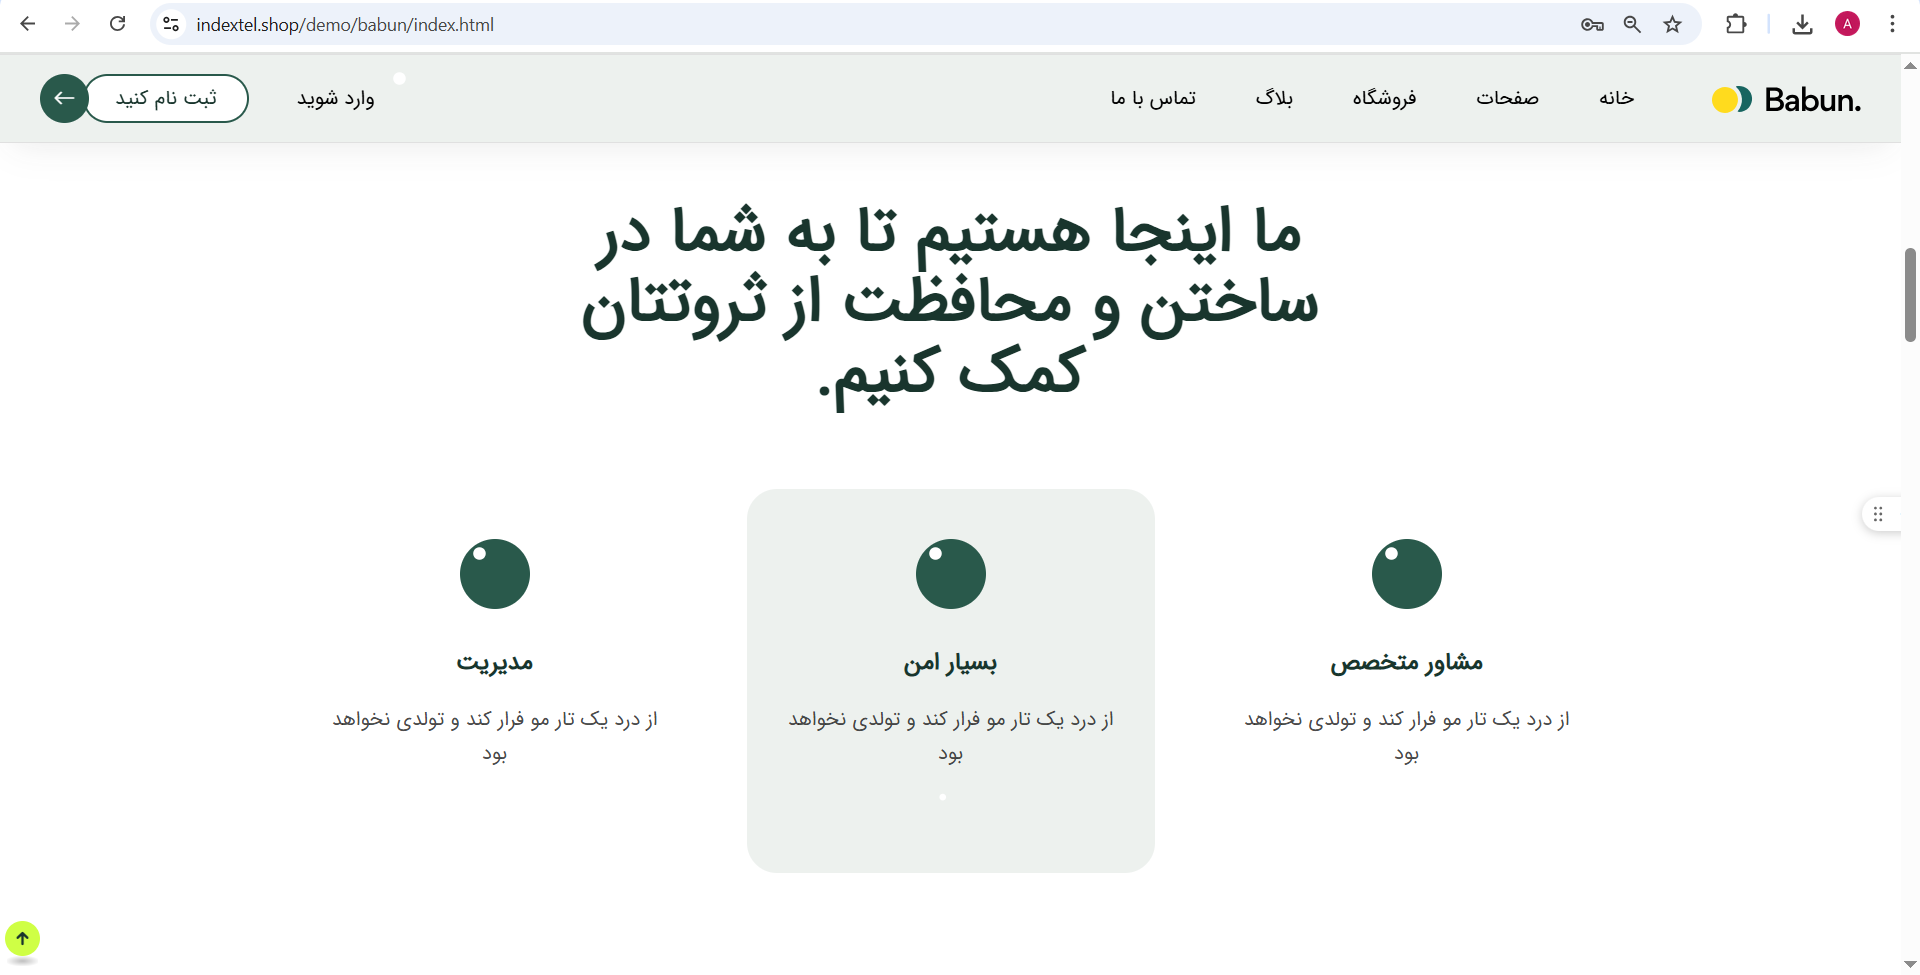
Task: Open the Chrome three-dot menu
Action: pos(1892,24)
